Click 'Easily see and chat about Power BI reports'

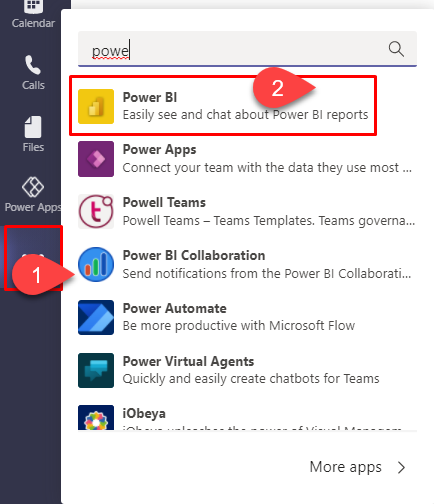(245, 115)
